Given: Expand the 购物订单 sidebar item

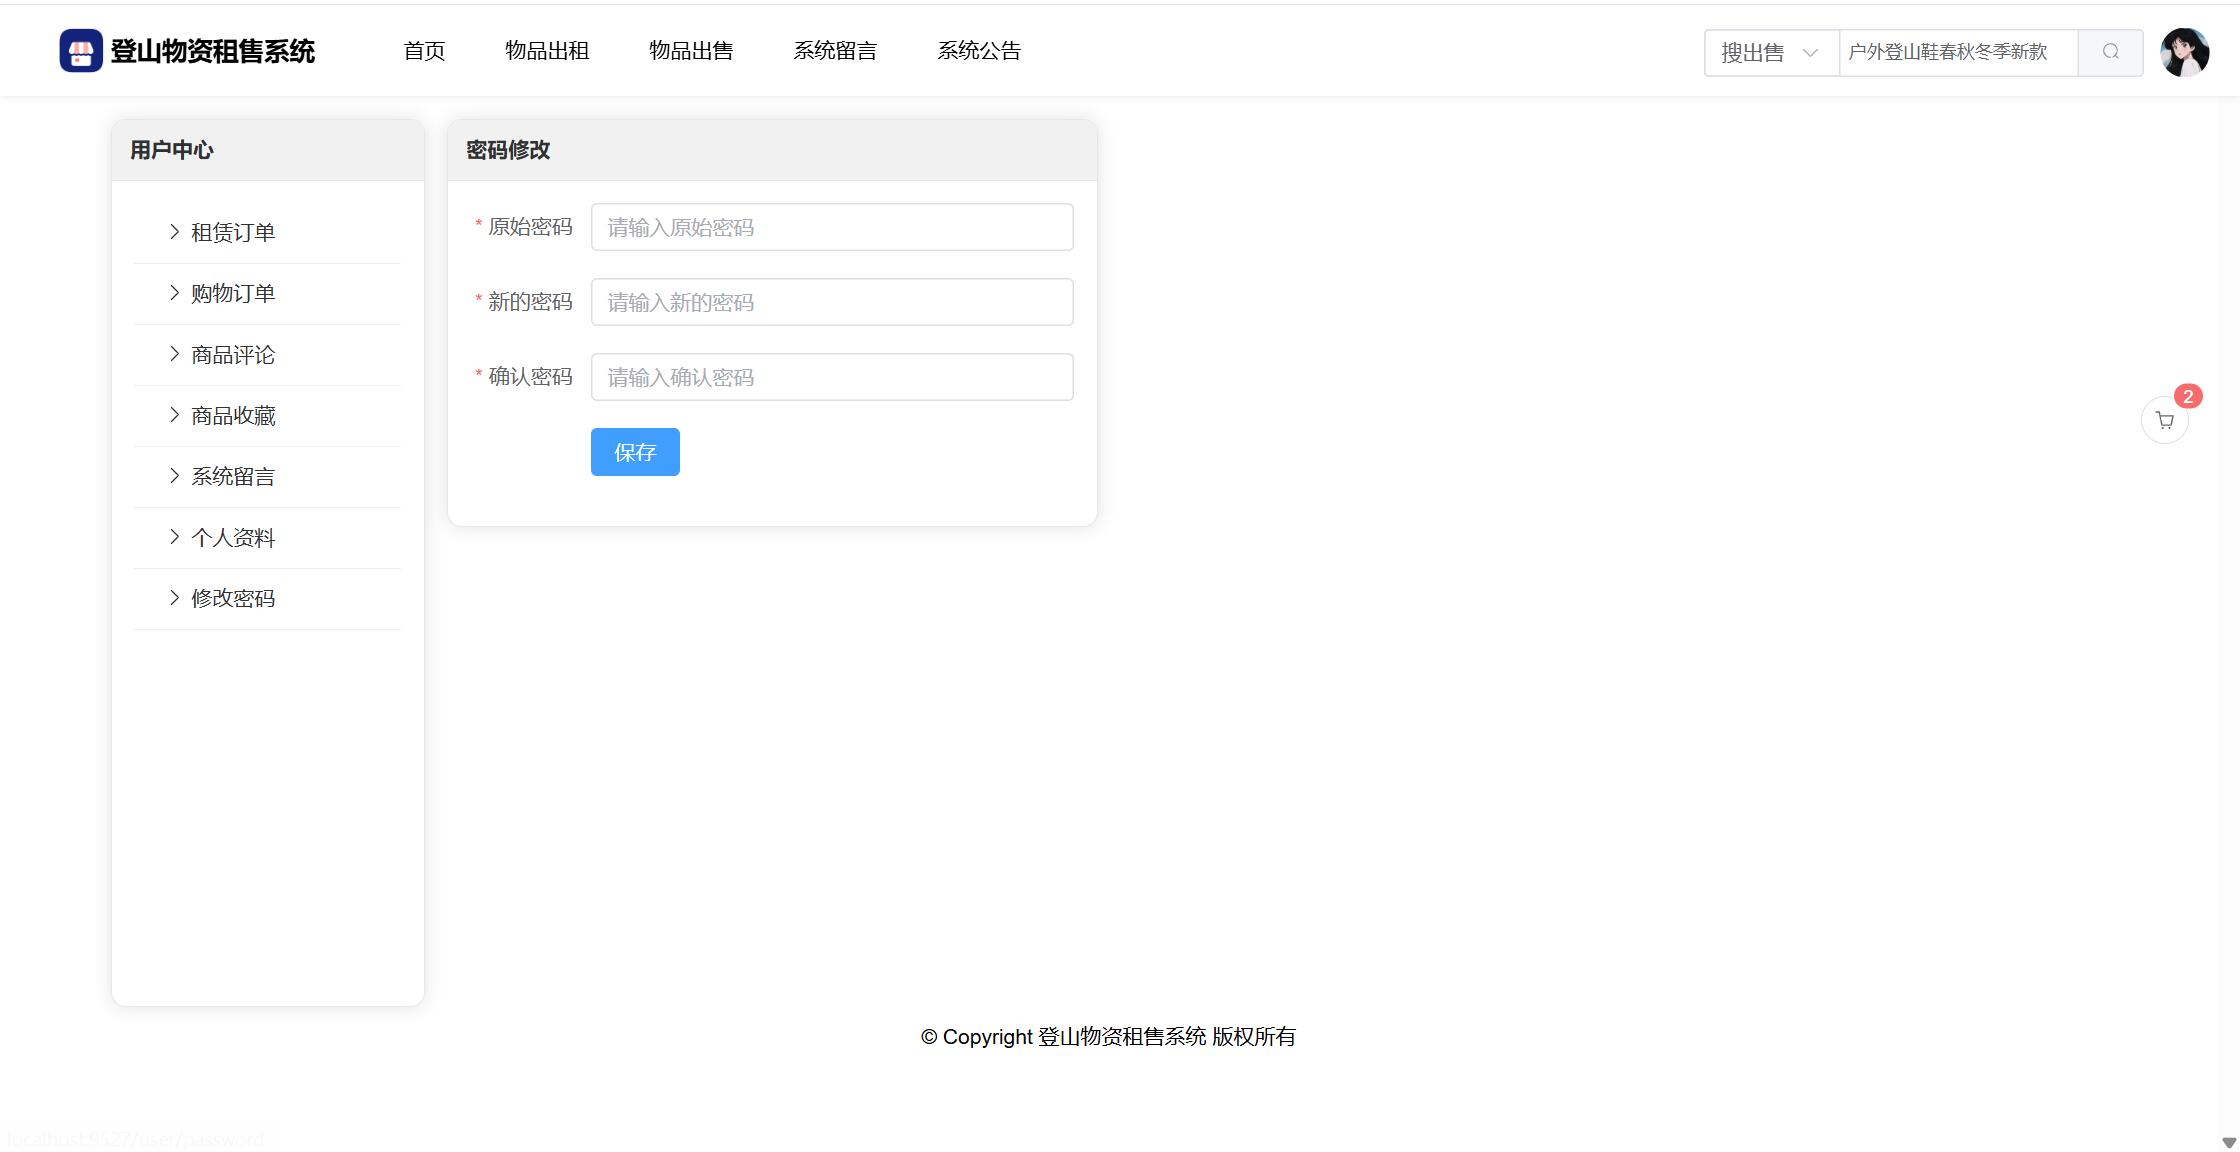Looking at the screenshot, I should 233,293.
